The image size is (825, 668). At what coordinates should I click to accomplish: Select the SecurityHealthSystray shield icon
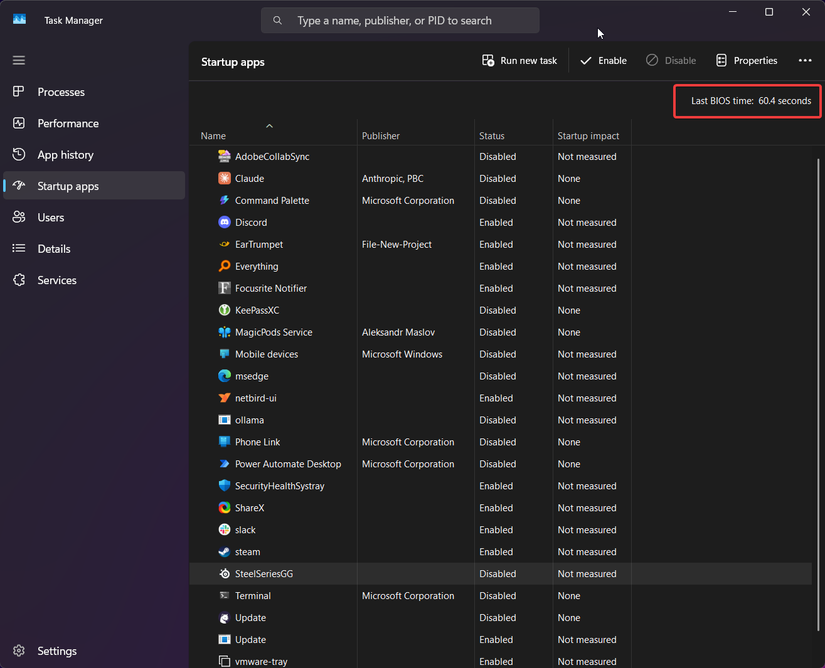click(x=225, y=486)
